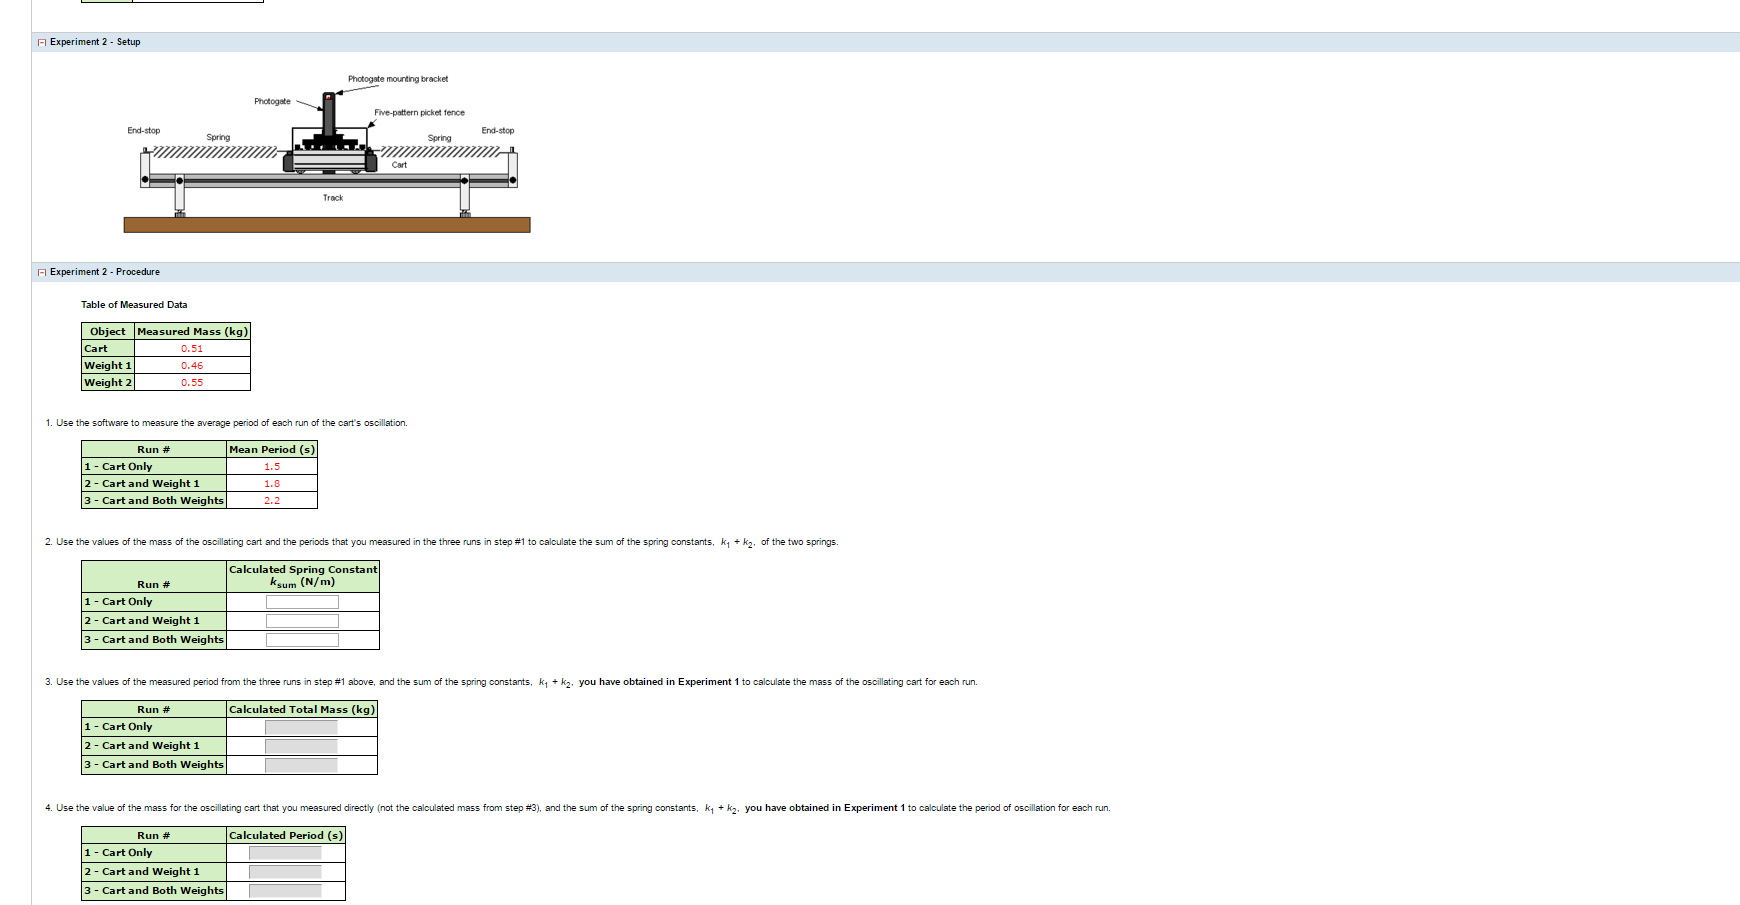Click the Calculated Period field for Cart Only
The width and height of the screenshot is (1740, 905).
[285, 853]
